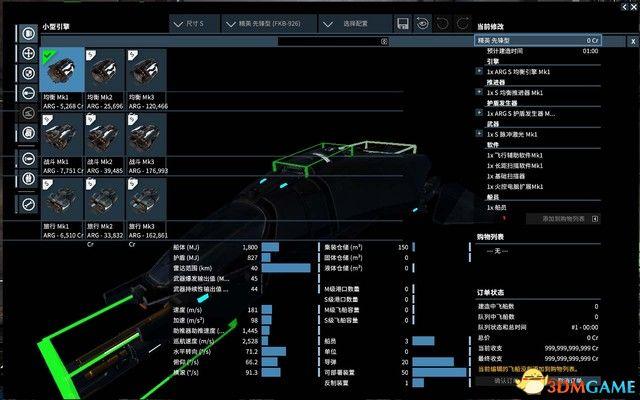Select the 均衡 Mk3 engine thumbnail

click(147, 70)
